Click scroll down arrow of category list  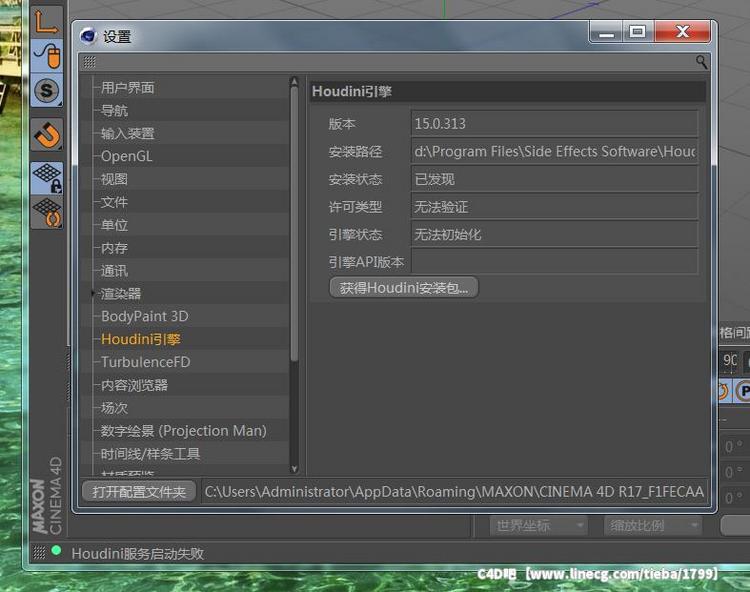point(294,469)
